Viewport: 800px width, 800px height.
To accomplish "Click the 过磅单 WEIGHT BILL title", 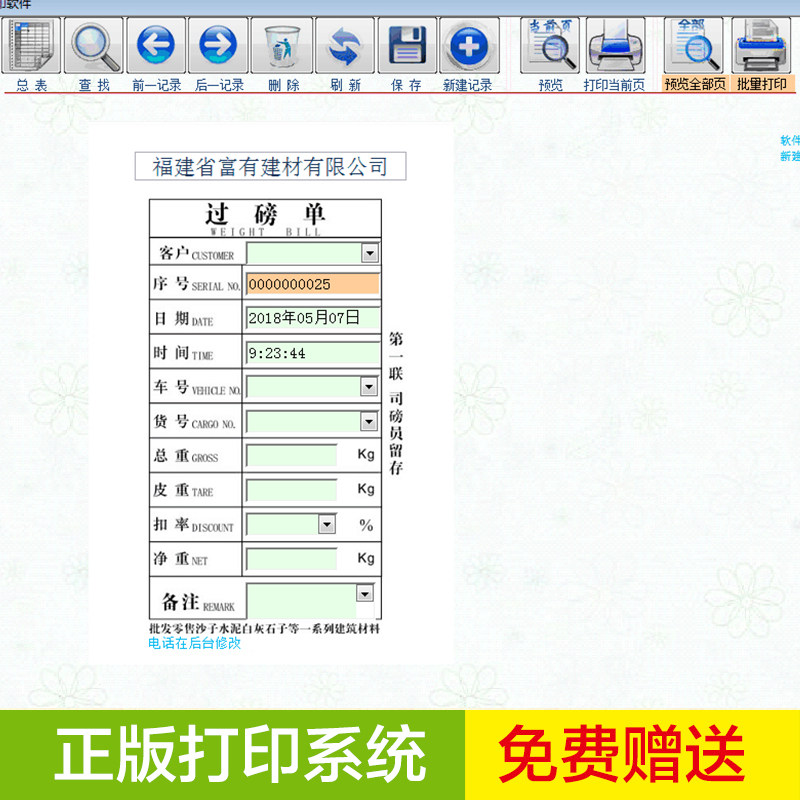I will click(265, 219).
